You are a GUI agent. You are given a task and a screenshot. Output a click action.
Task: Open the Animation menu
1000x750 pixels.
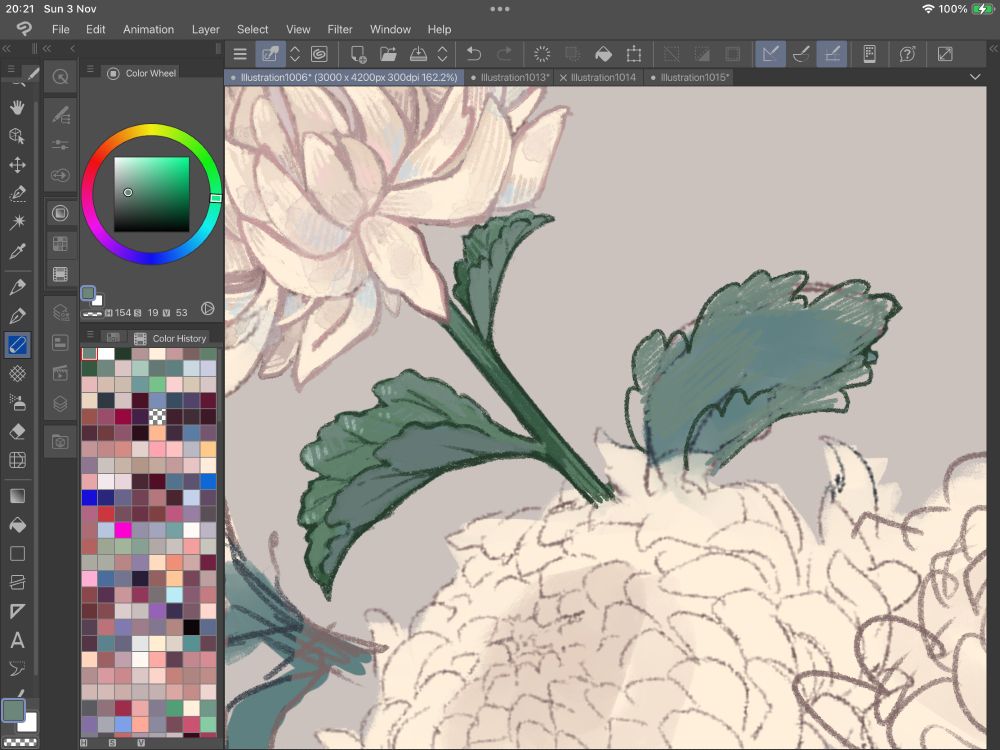pyautogui.click(x=148, y=29)
